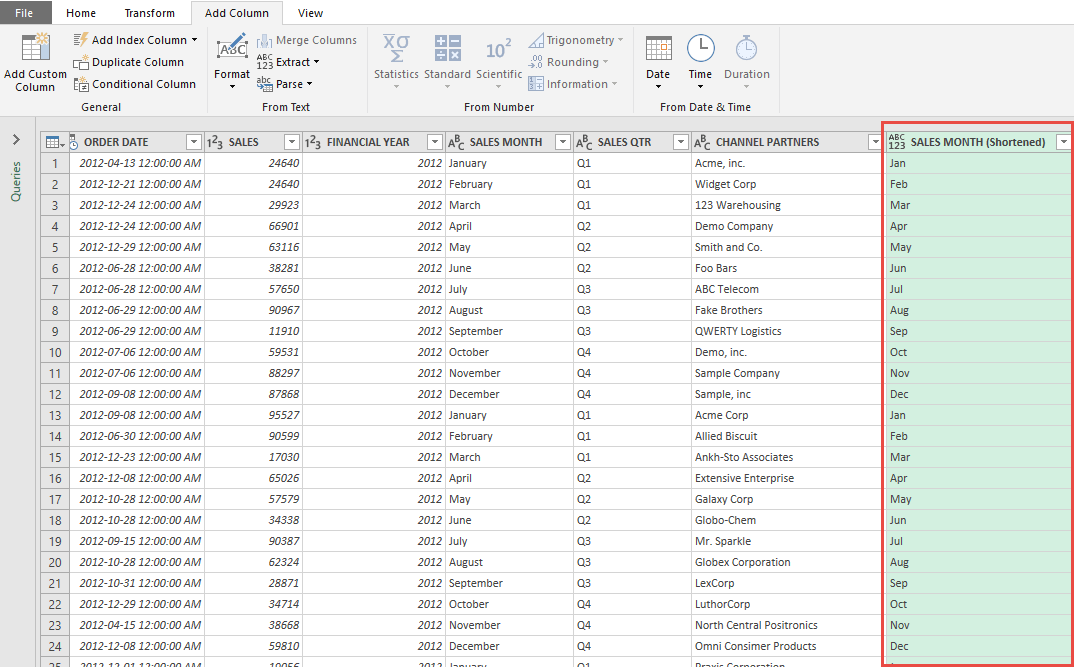Click the ORDER DATE datetime type icon
Image resolution: width=1074 pixels, height=667 pixels.
coord(73,142)
